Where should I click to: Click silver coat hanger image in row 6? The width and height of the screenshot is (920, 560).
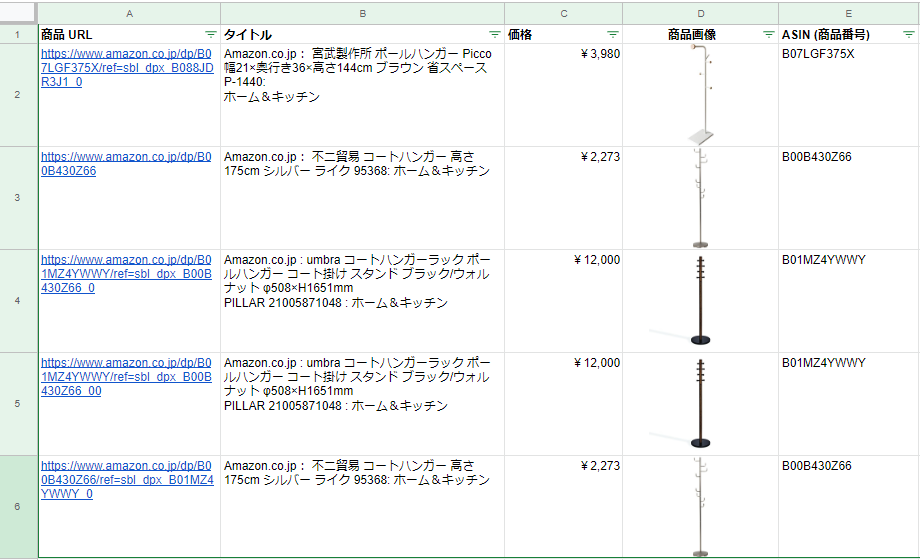(700, 507)
